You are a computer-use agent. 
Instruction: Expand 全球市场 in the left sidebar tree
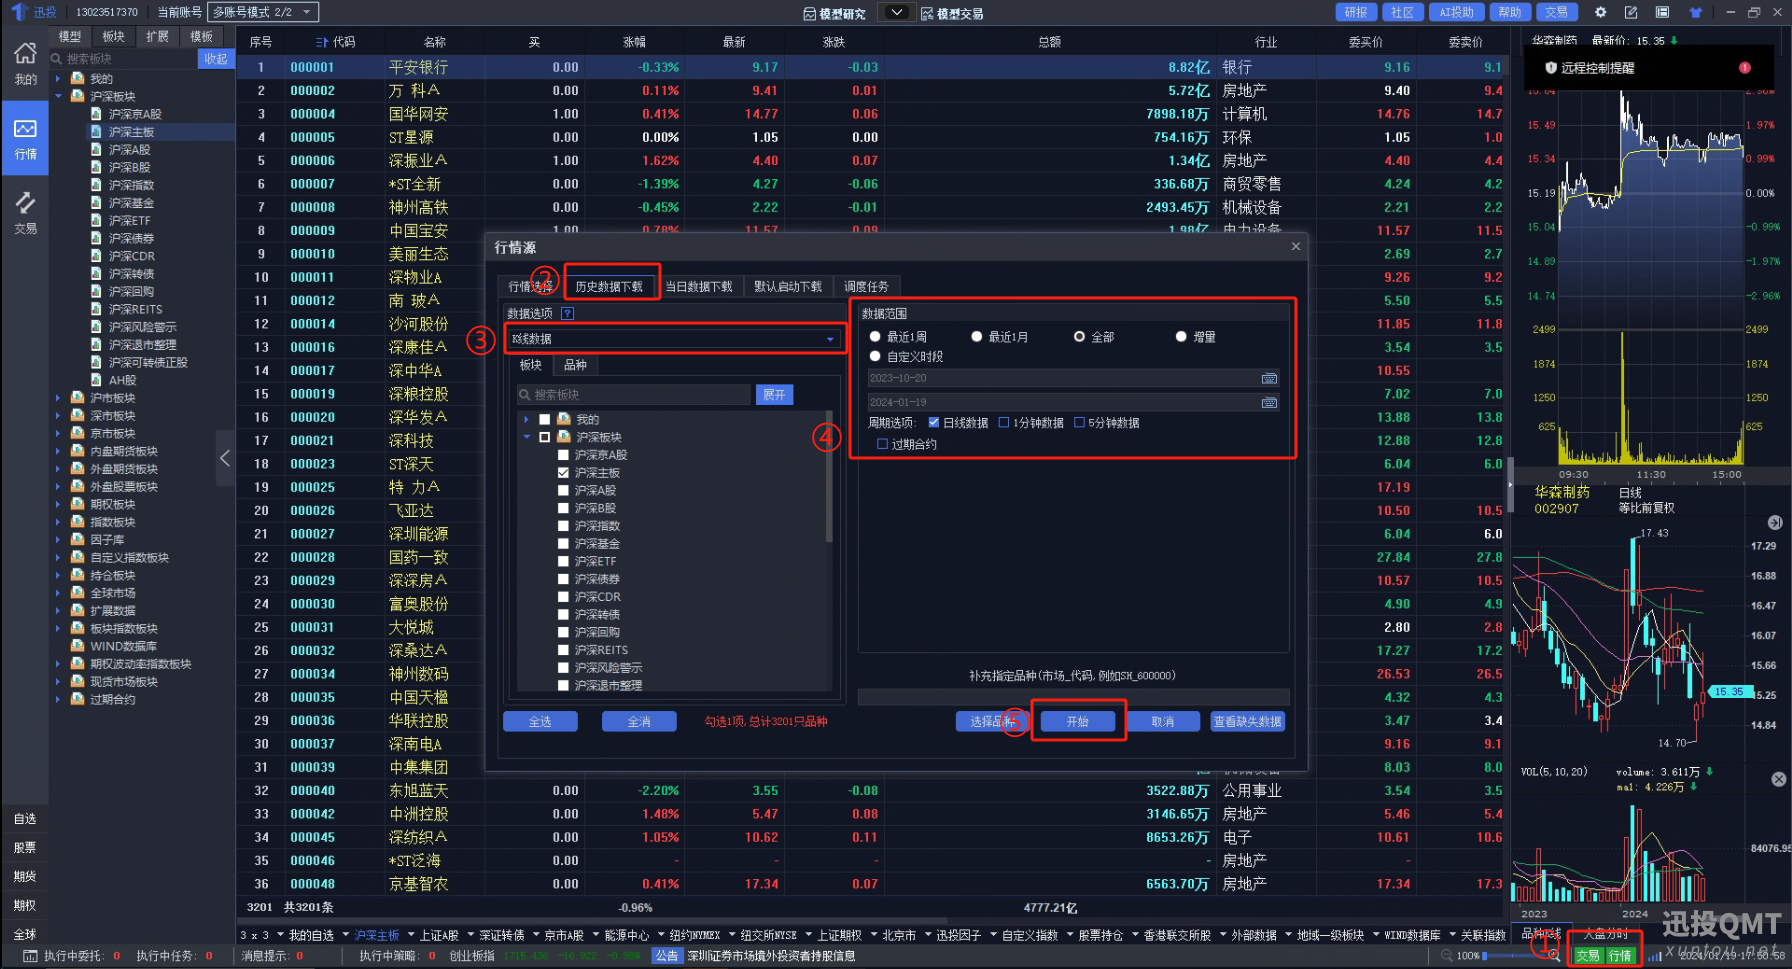click(x=58, y=593)
